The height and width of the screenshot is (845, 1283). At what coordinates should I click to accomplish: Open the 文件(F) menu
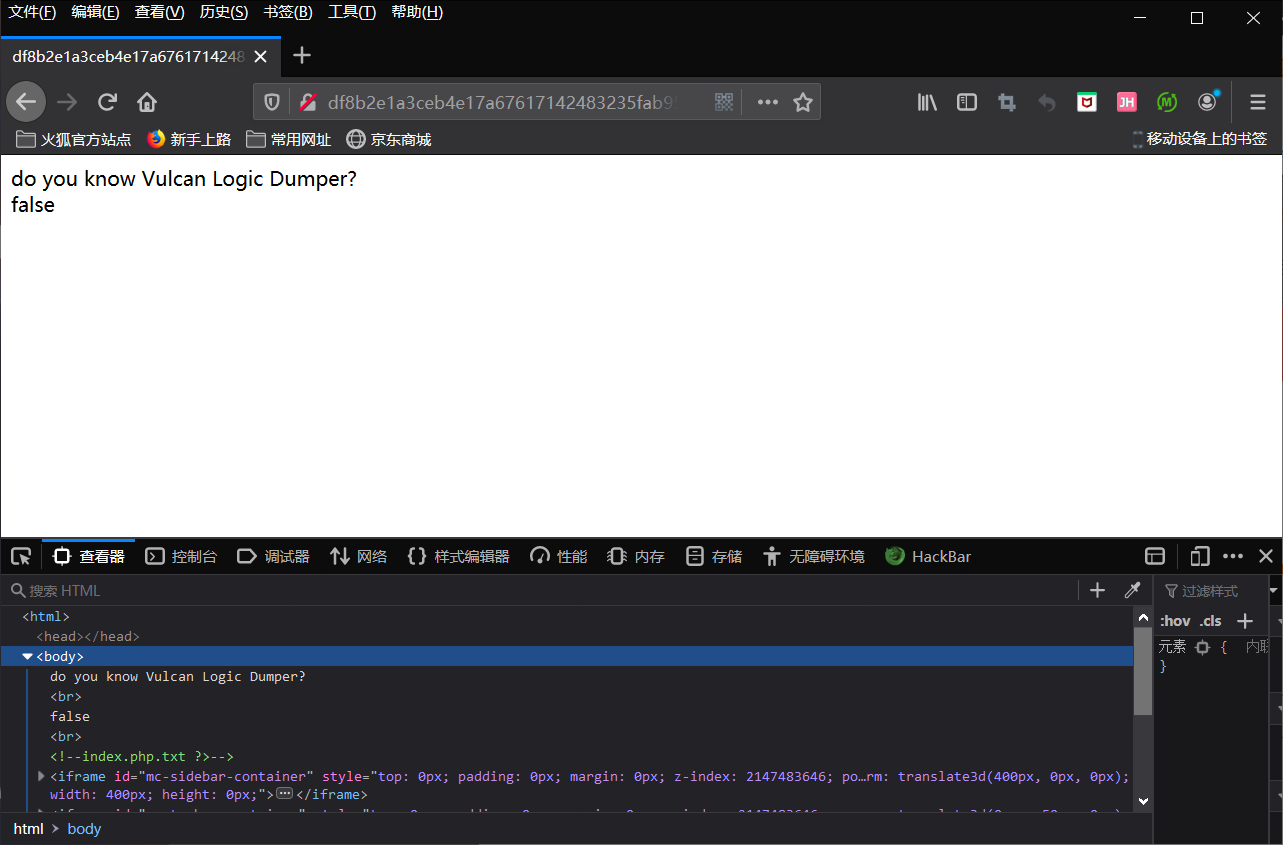tap(32, 12)
